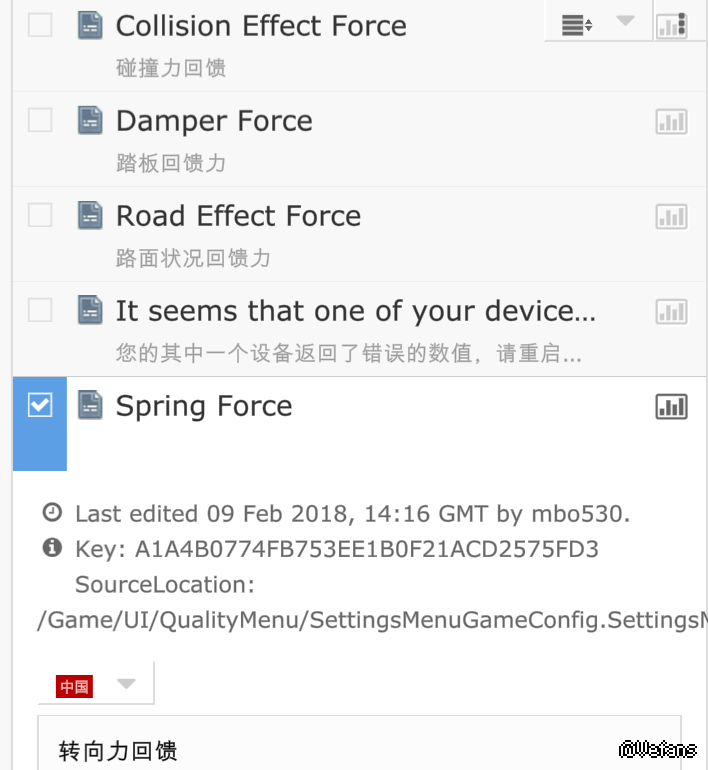Tick the Road Effect Force checkbox

point(40,215)
